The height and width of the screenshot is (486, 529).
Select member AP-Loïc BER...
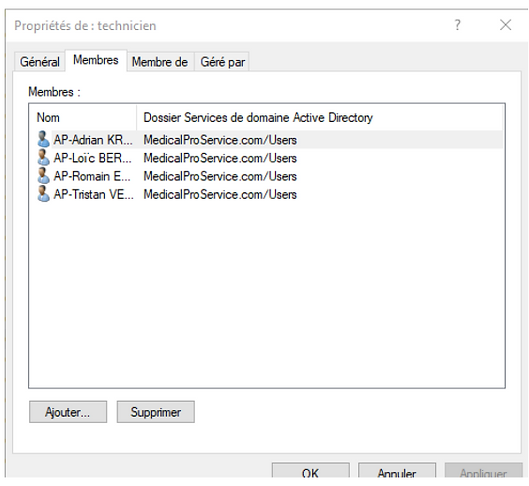(92, 158)
